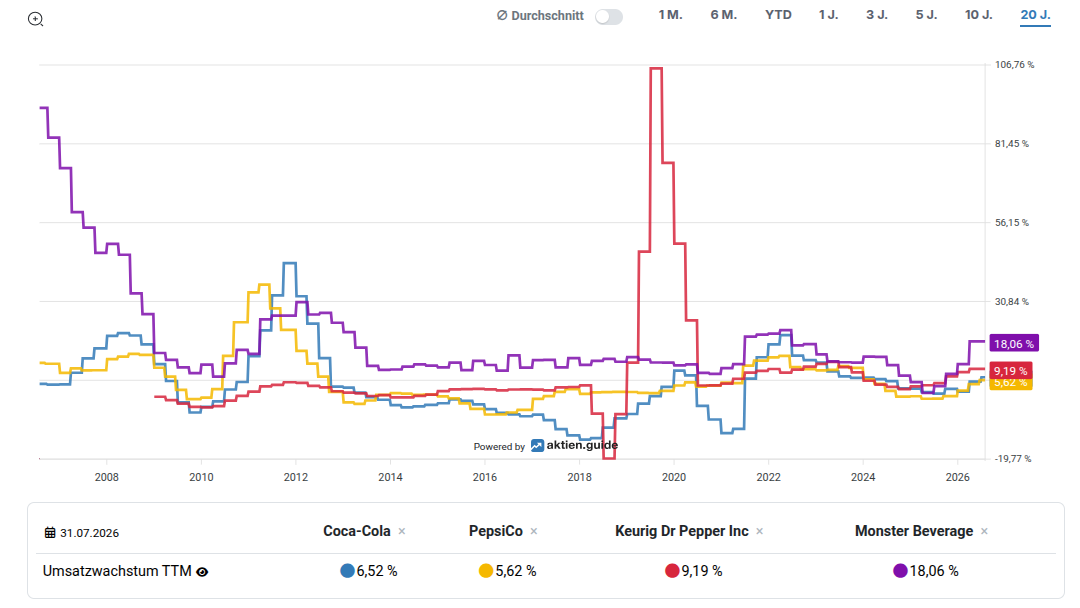Screen dimensions: 1080x608
Task: Click the red 9,19 % value badge
Action: tap(1010, 370)
